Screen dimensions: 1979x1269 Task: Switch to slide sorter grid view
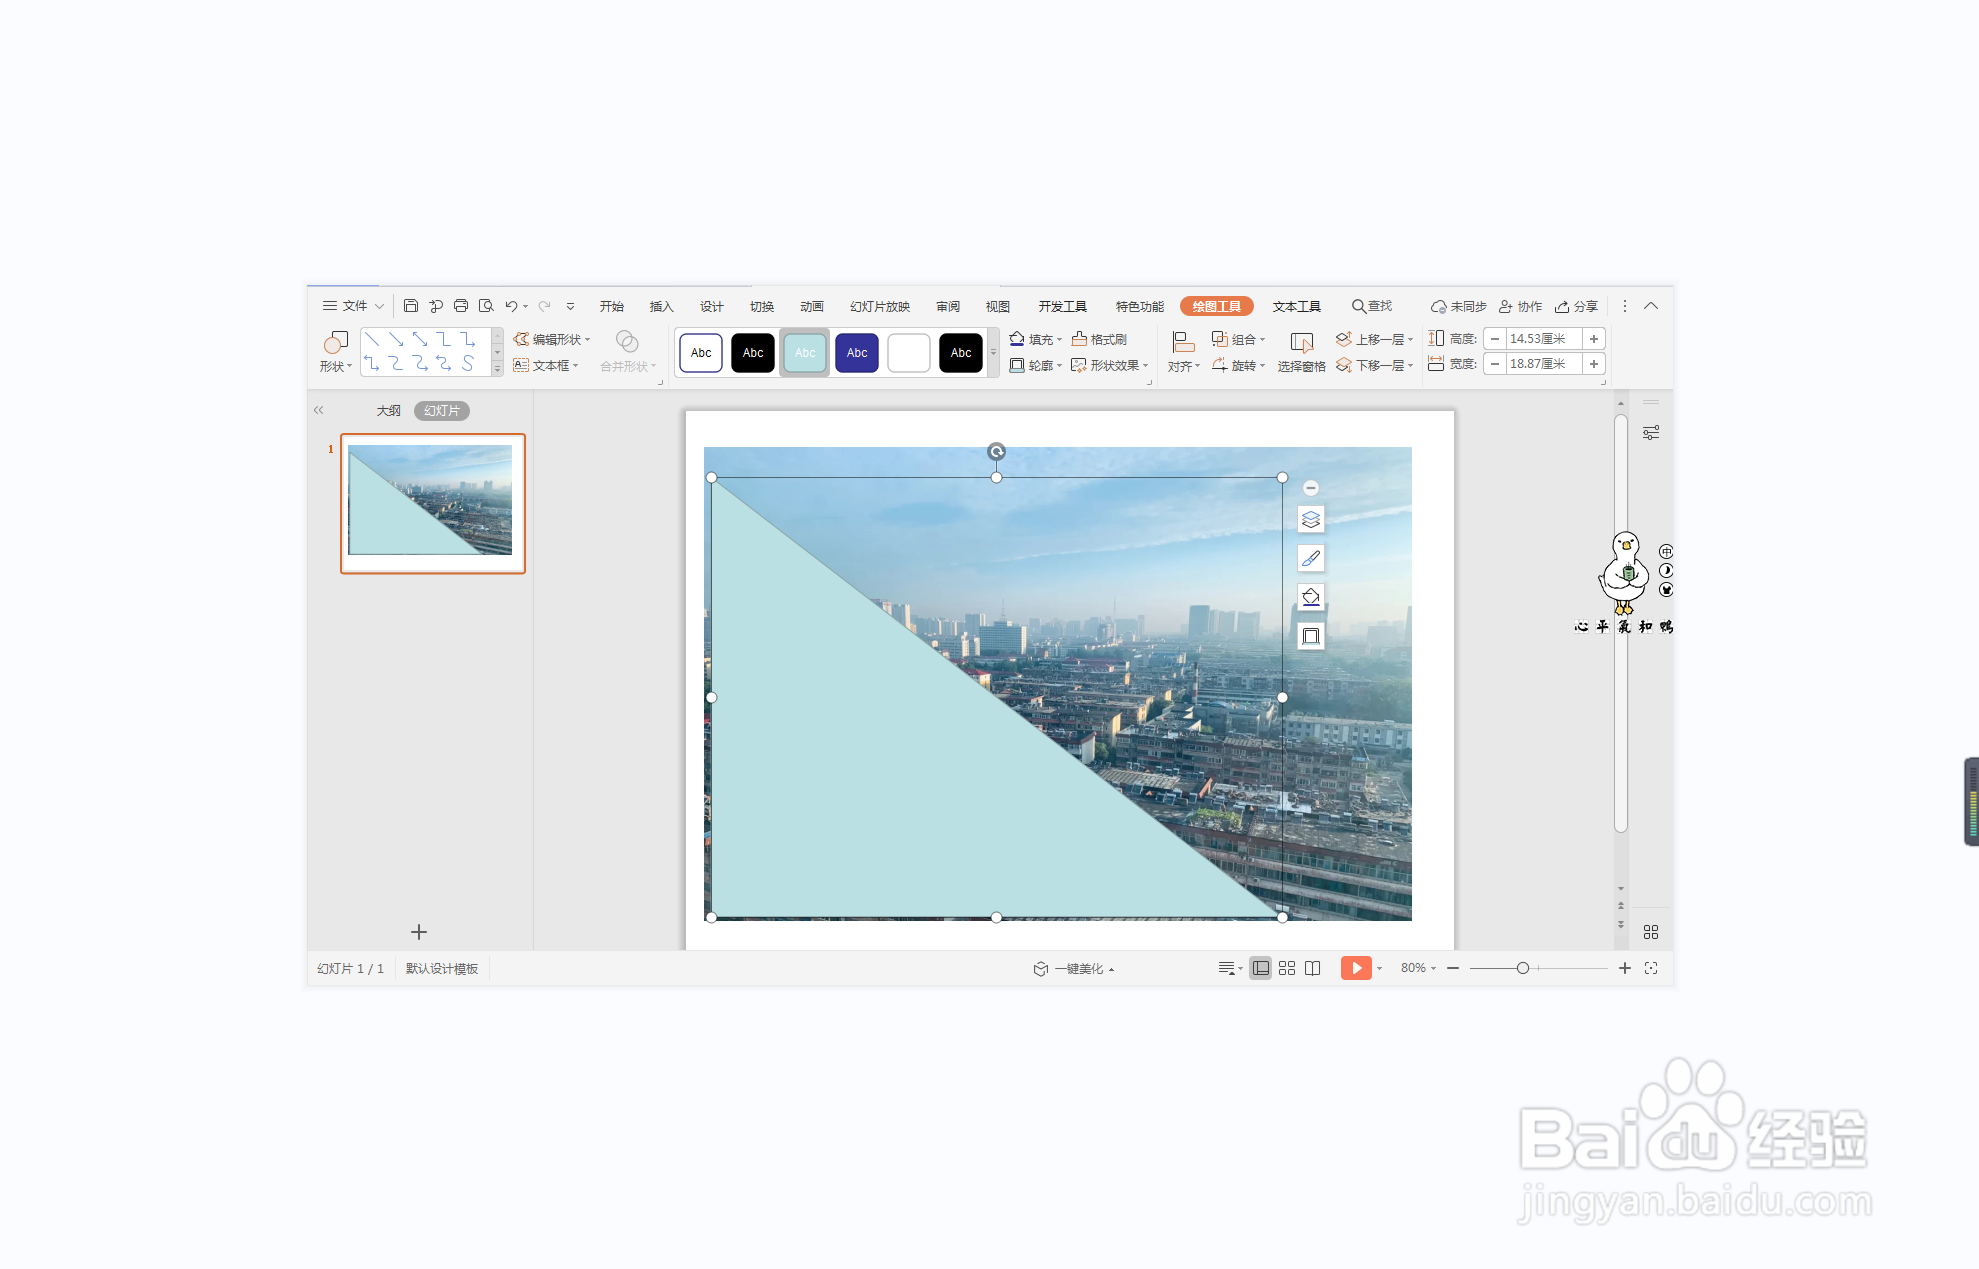coord(1287,968)
